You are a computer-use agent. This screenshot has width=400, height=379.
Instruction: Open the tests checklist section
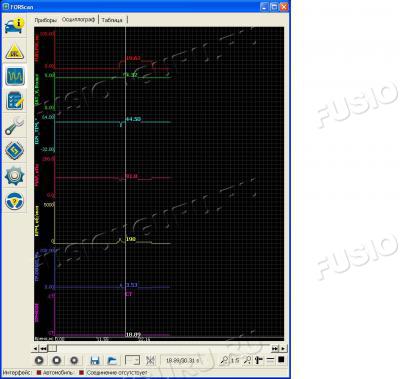(15, 101)
